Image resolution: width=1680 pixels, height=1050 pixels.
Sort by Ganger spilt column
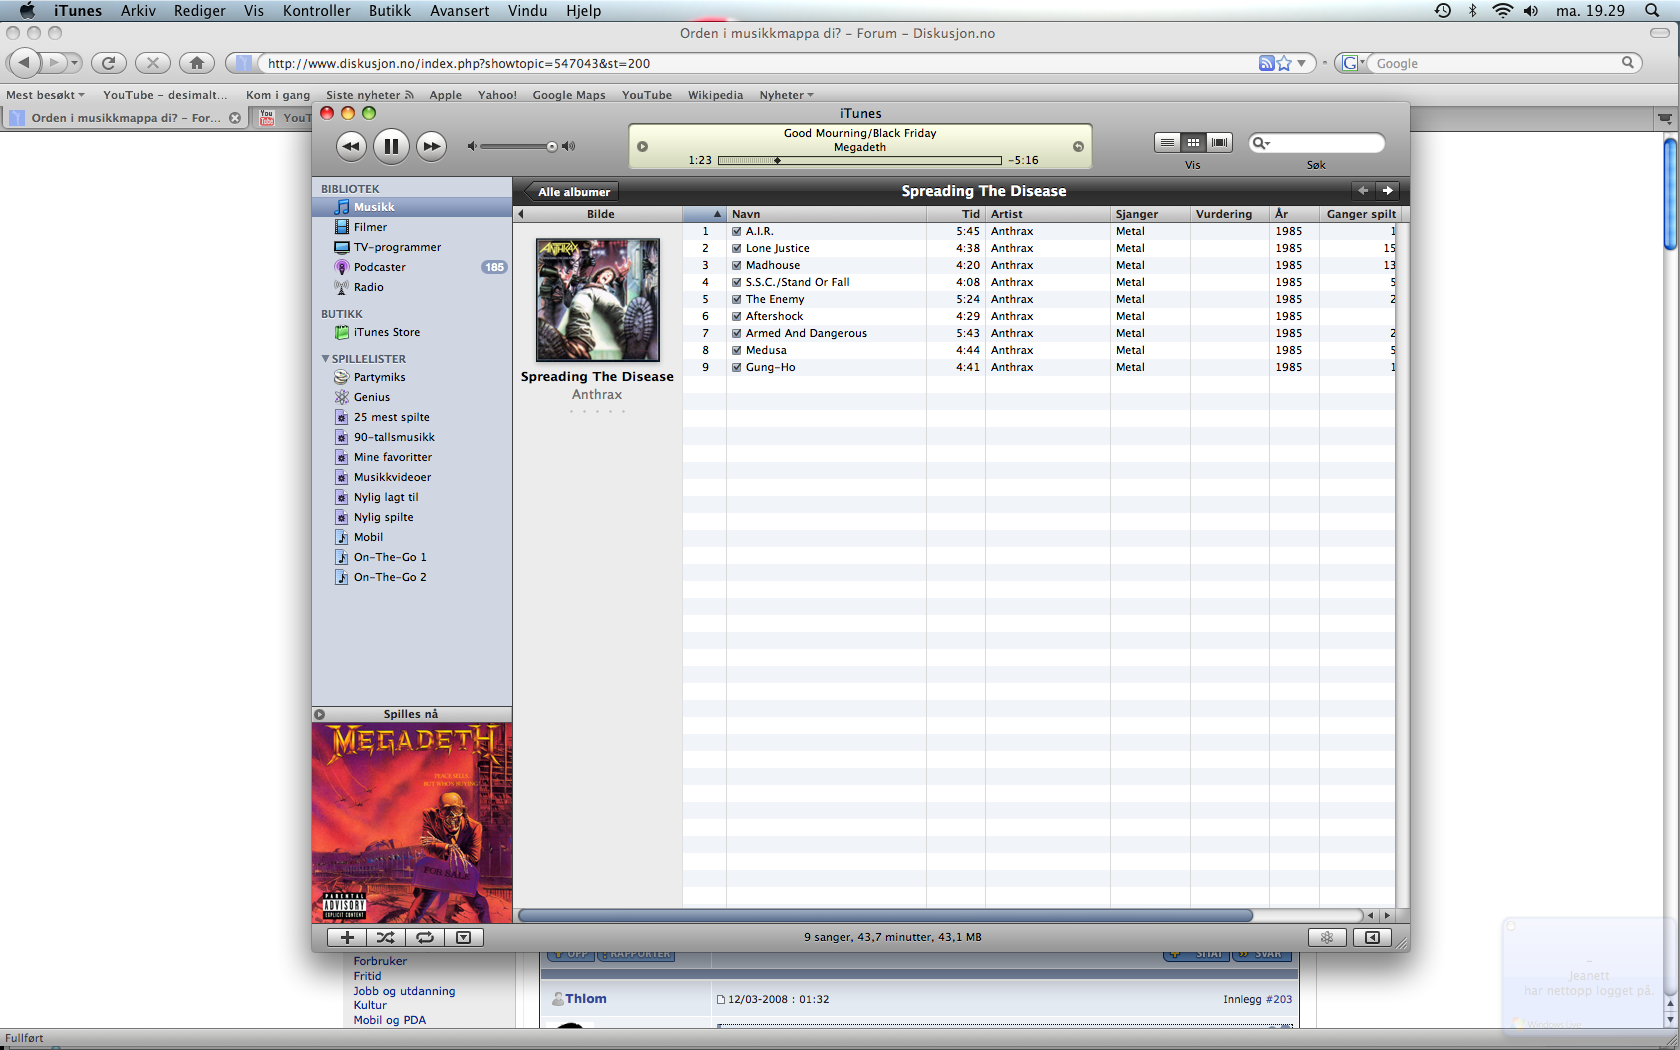pyautogui.click(x=1360, y=214)
